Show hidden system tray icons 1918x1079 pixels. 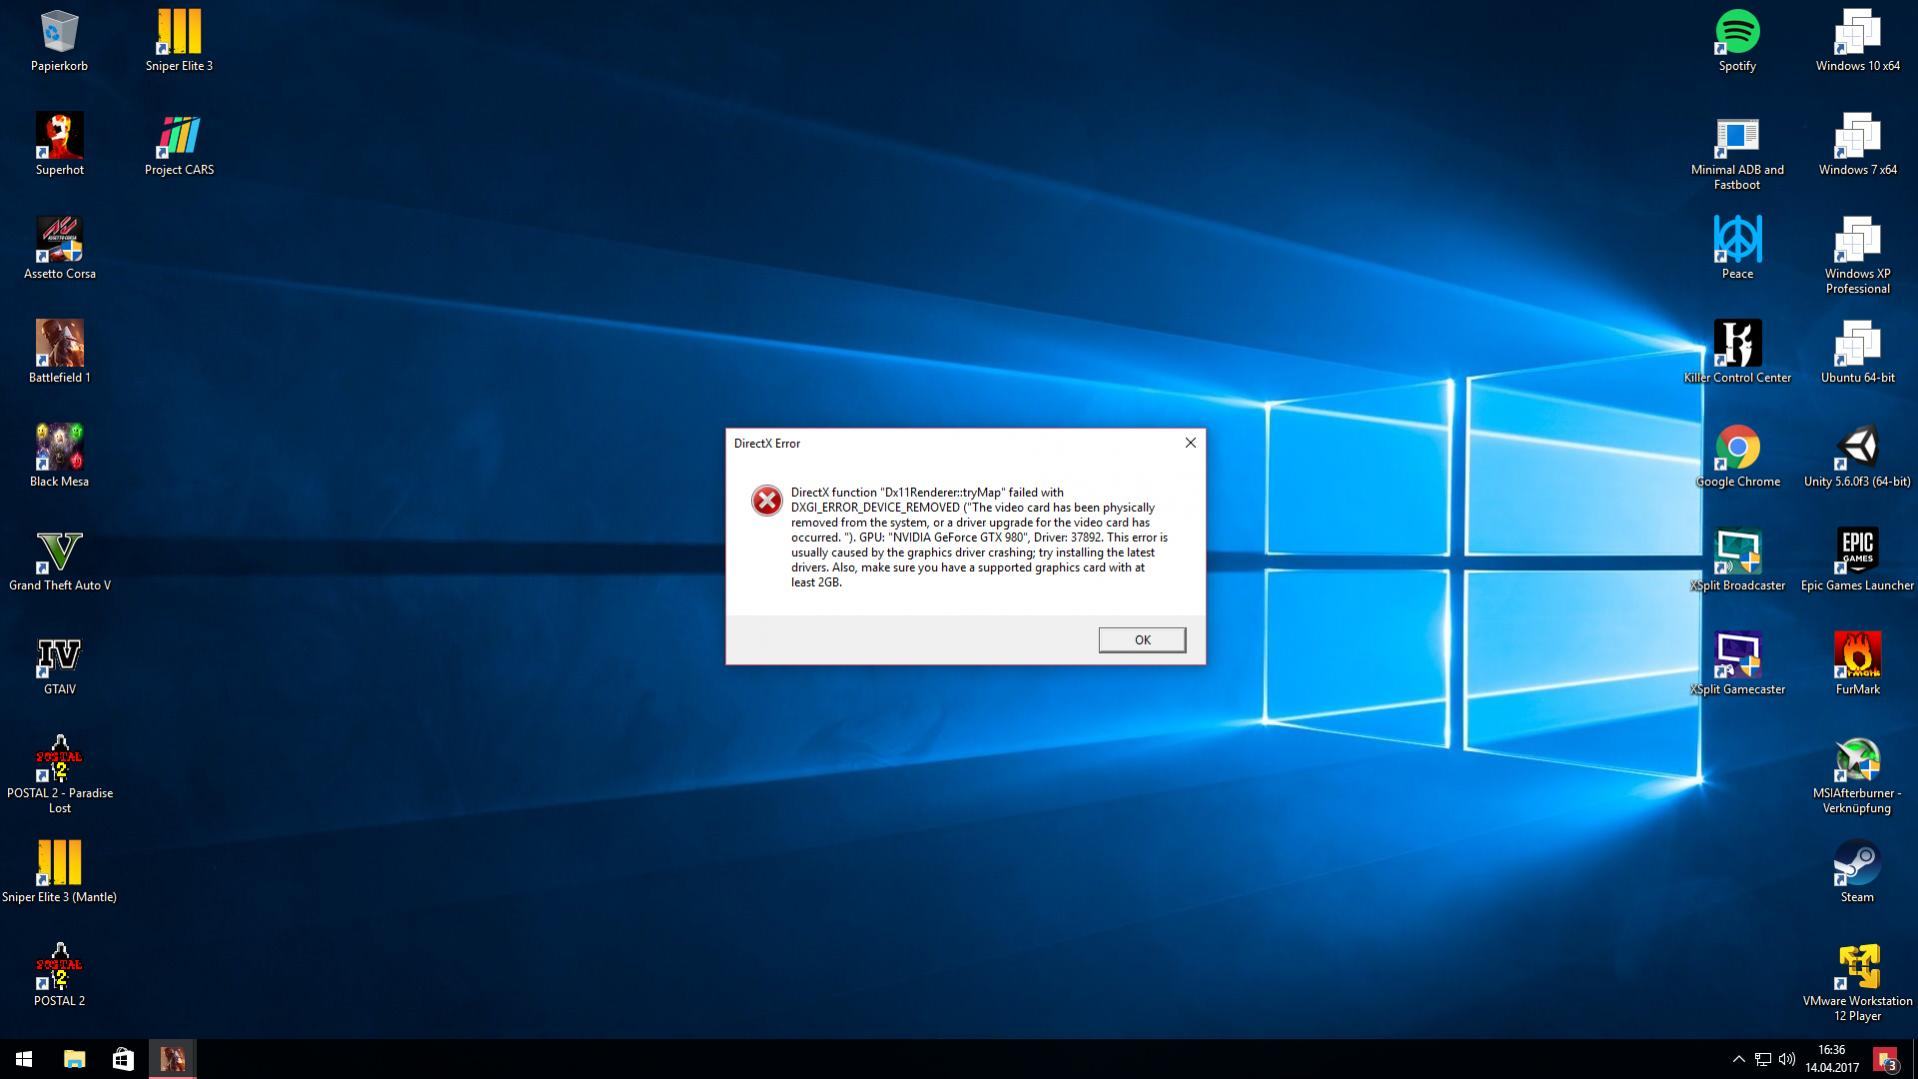pos(1738,1059)
